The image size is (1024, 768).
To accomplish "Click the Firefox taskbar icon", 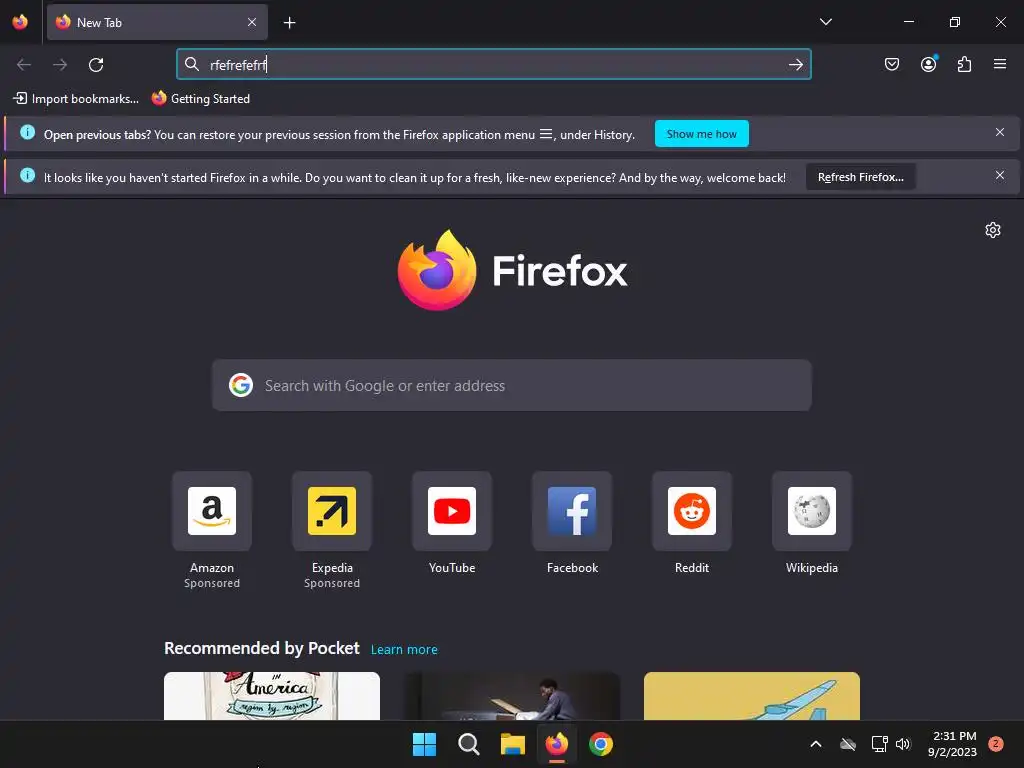I will pyautogui.click(x=556, y=744).
